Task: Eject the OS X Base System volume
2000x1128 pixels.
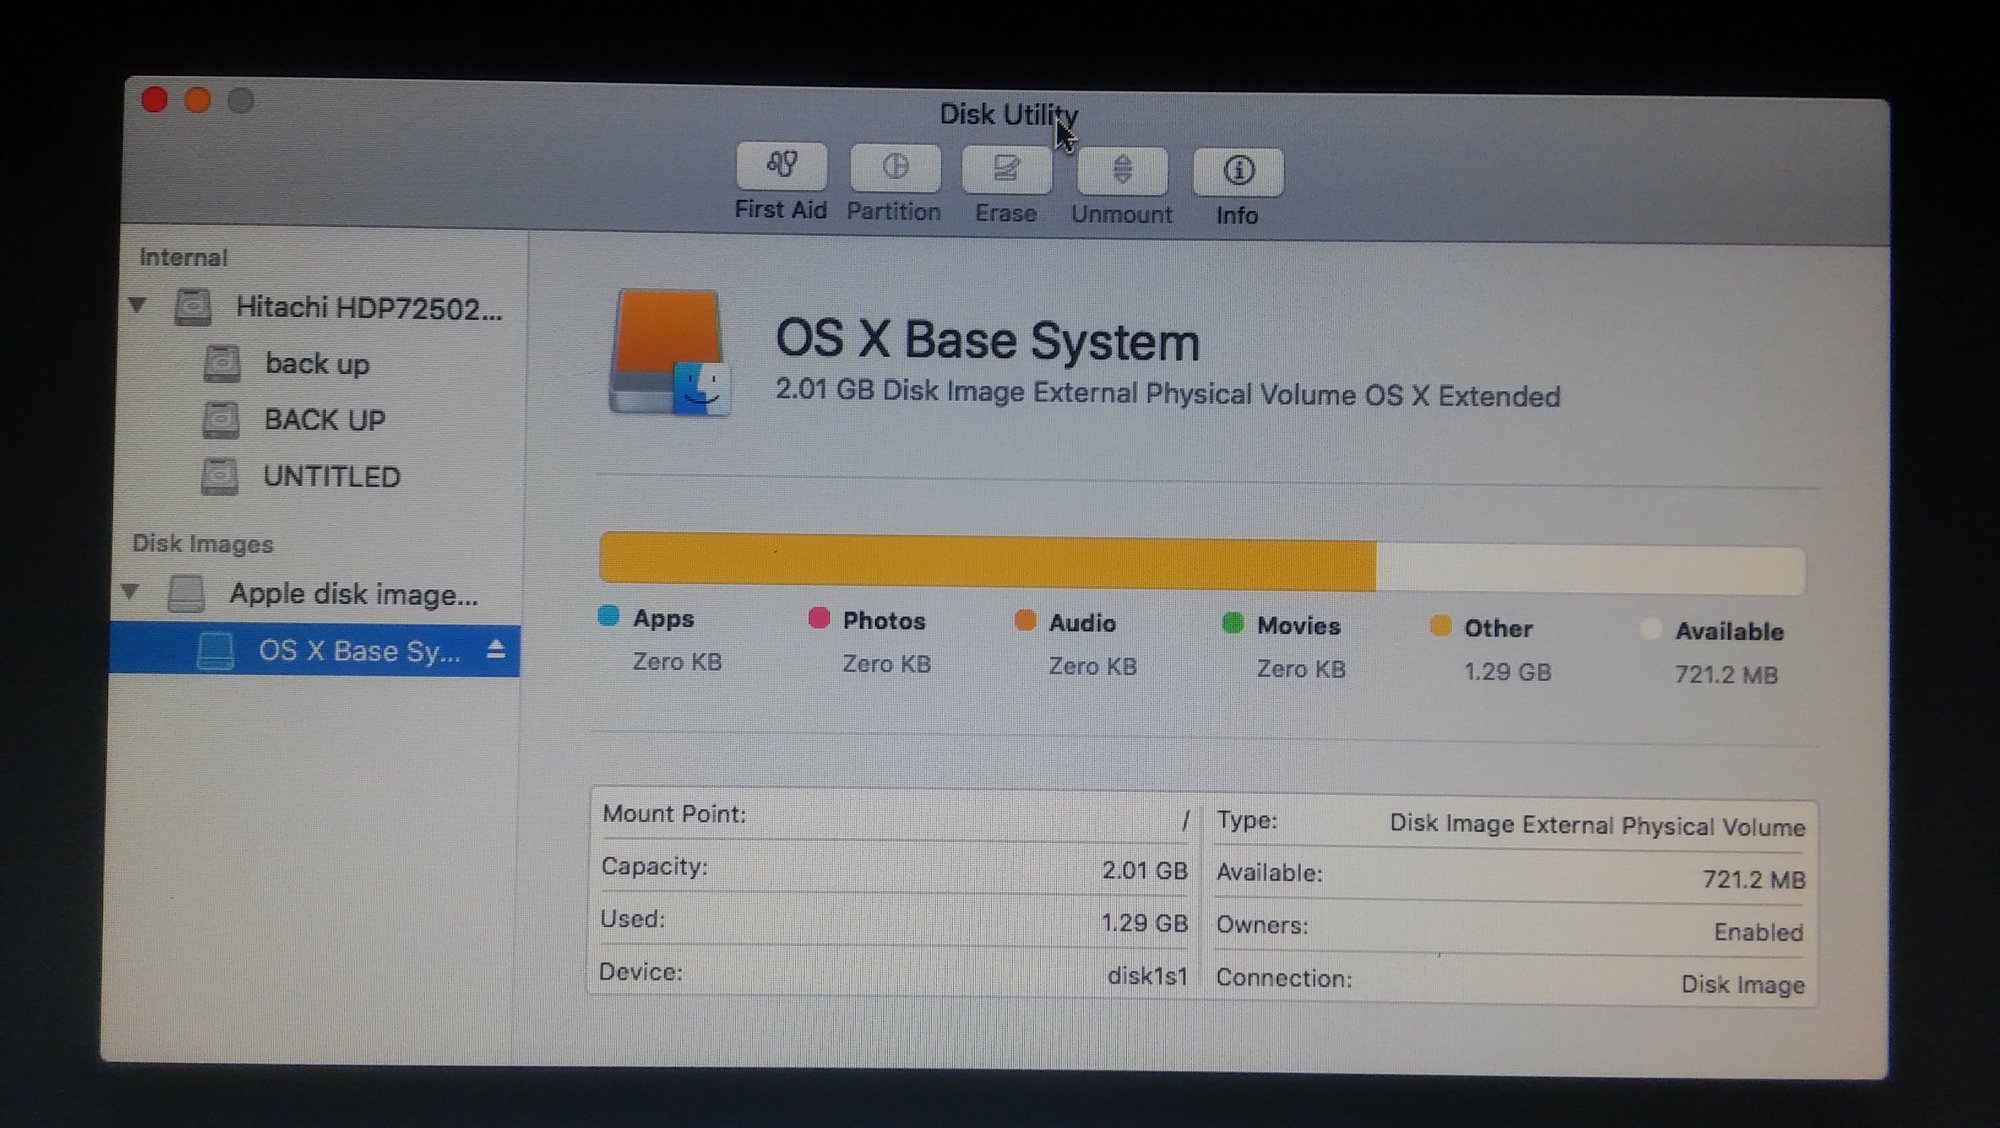Action: click(x=495, y=650)
